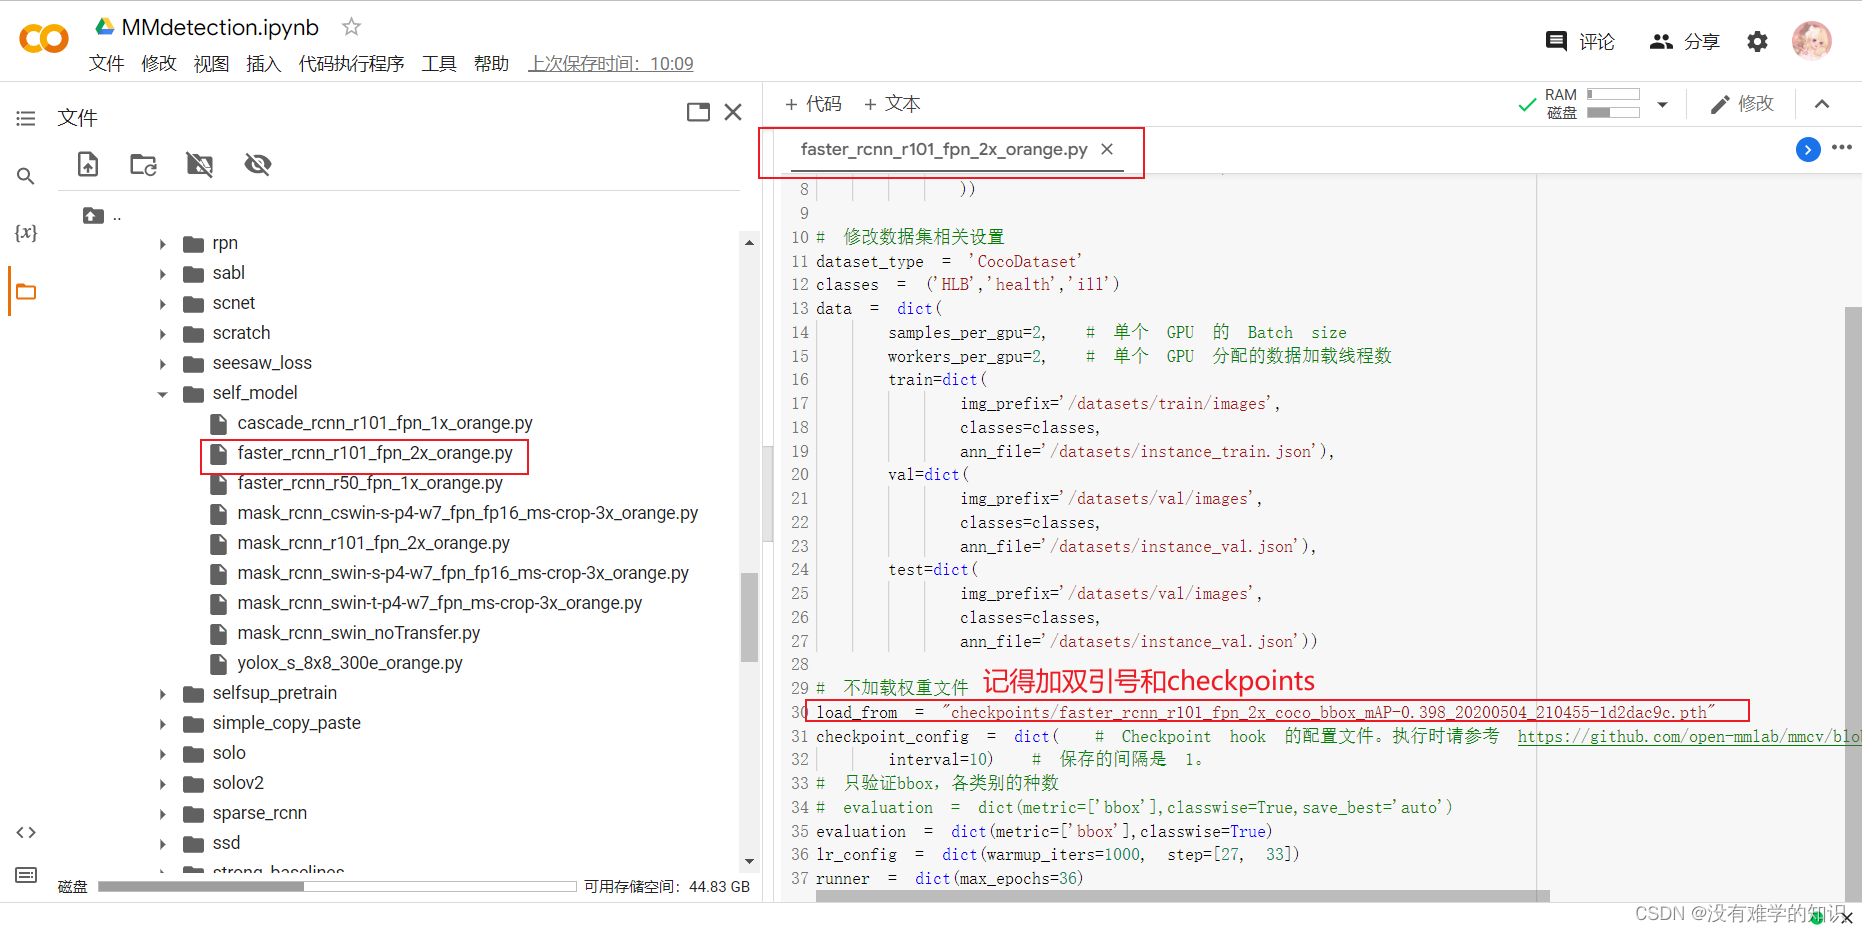Close the Files side panel

tap(733, 112)
